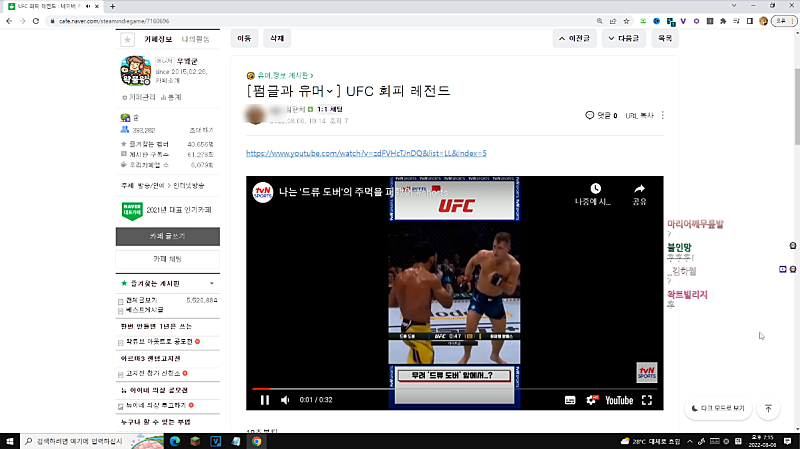Open YouTube player settings gear
Viewport: 800px width, 449px height.
(x=591, y=400)
